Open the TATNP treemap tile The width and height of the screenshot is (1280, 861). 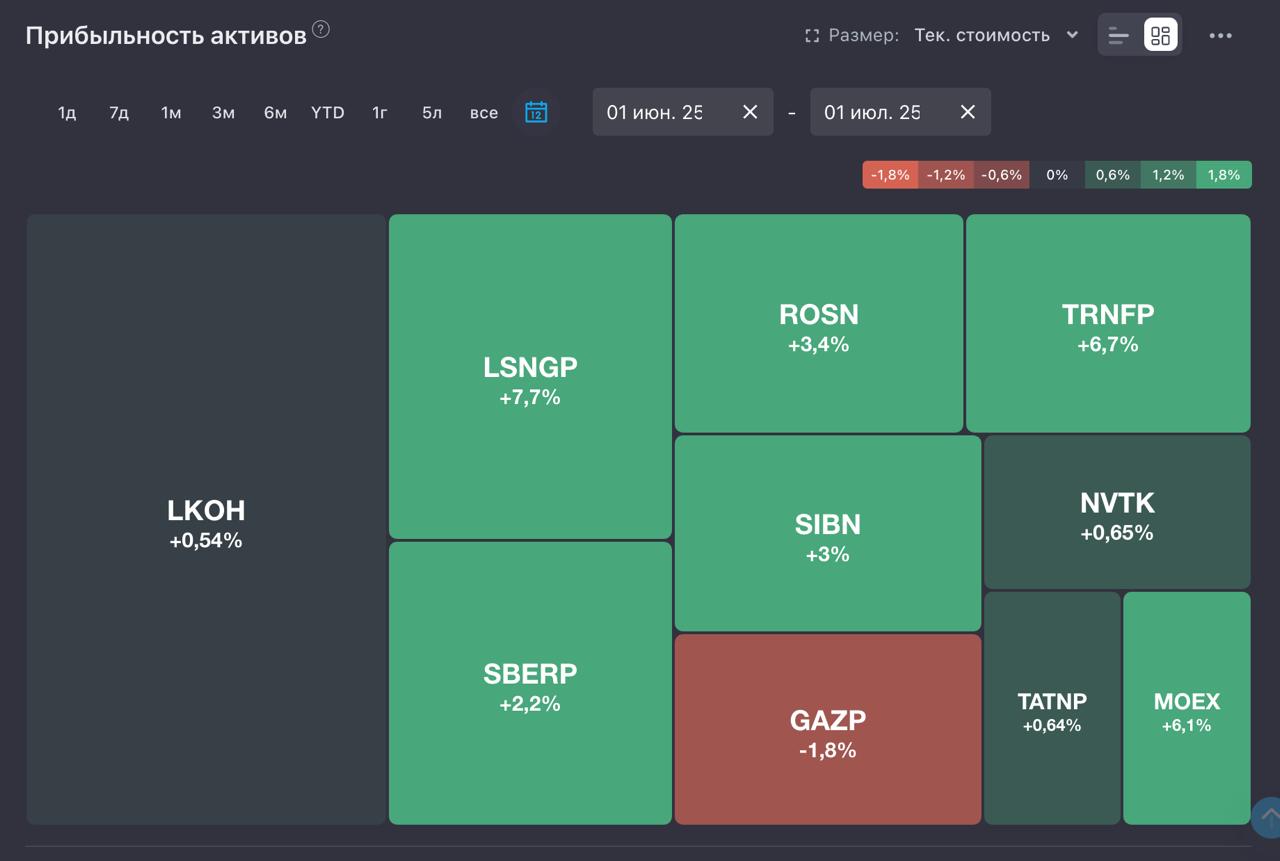coord(1052,708)
